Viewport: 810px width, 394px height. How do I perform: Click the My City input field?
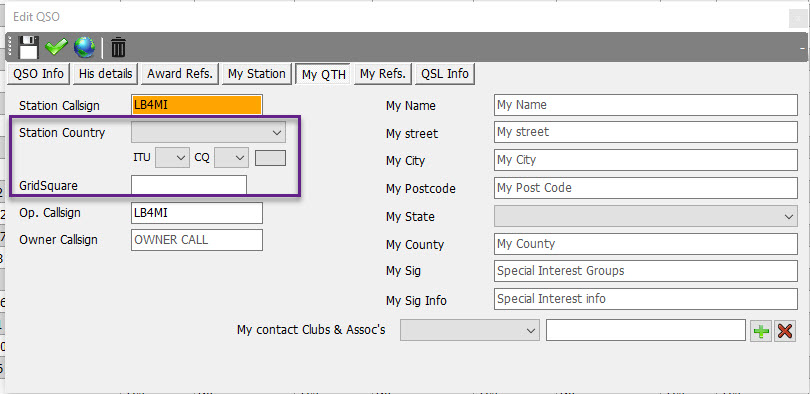(646, 160)
